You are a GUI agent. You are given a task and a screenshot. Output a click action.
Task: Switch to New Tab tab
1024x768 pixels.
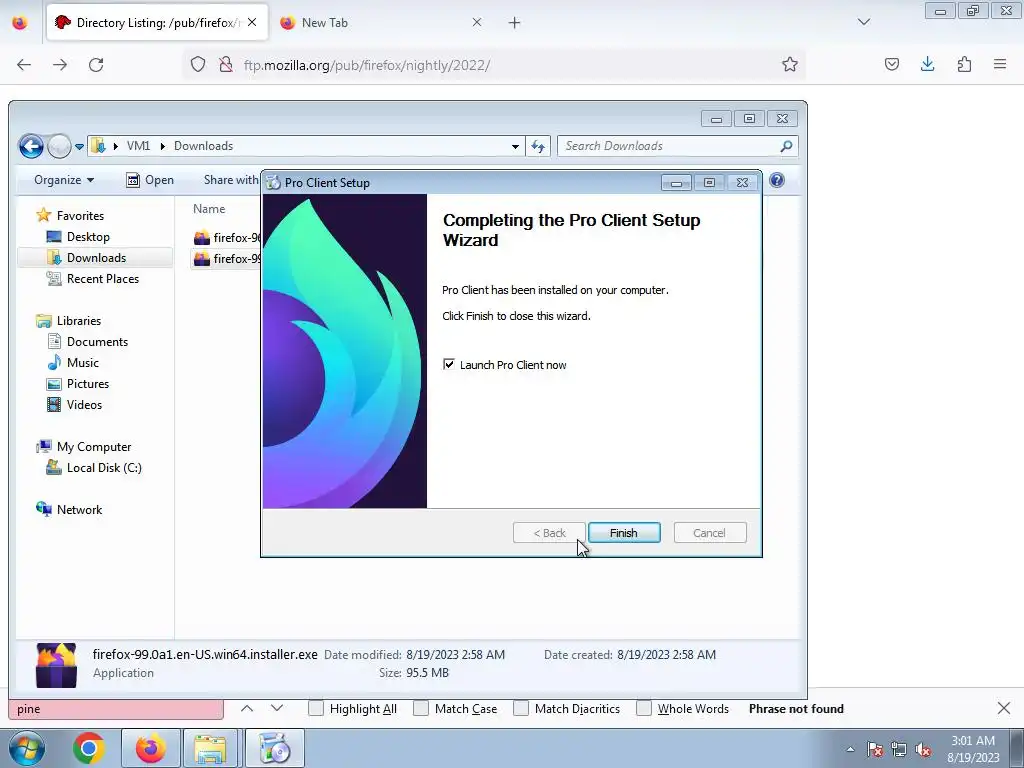(377, 23)
